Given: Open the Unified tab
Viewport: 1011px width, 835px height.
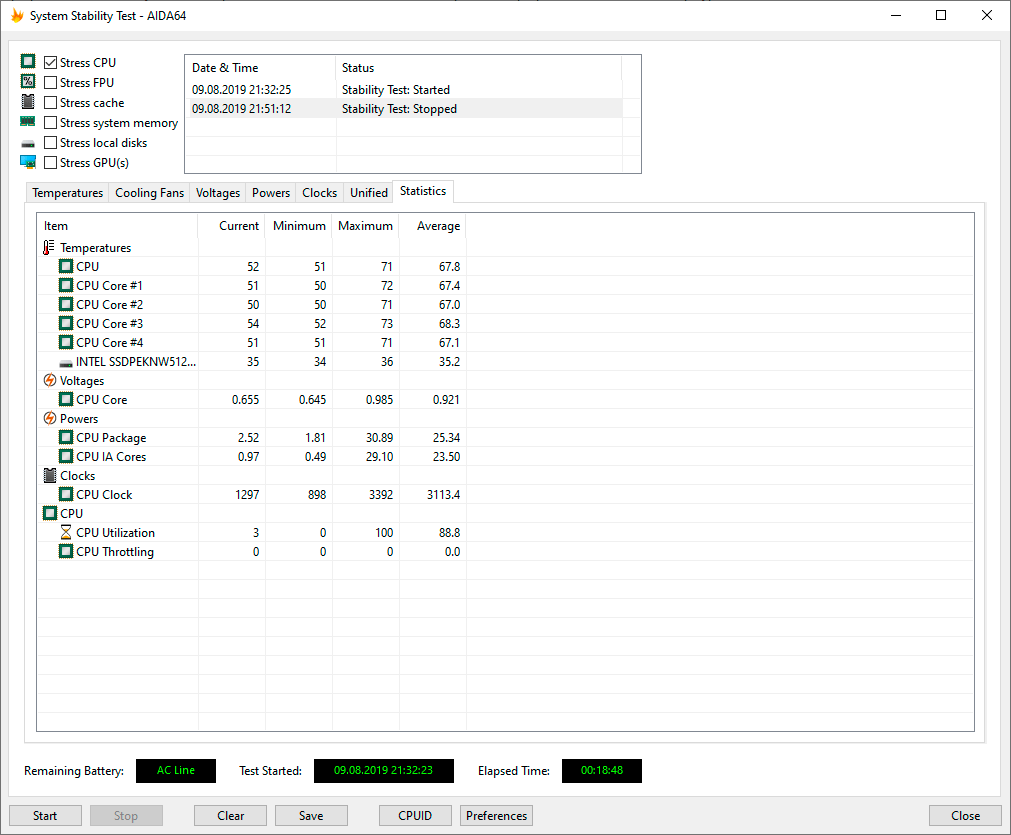Looking at the screenshot, I should (x=369, y=193).
